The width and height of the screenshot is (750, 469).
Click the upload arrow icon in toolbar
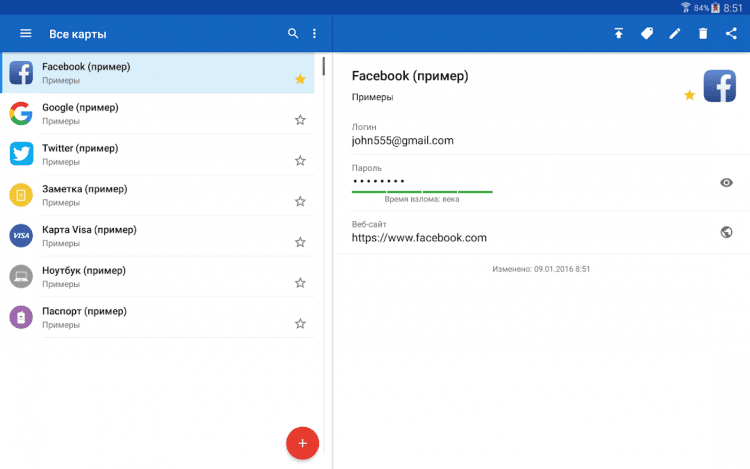point(619,34)
